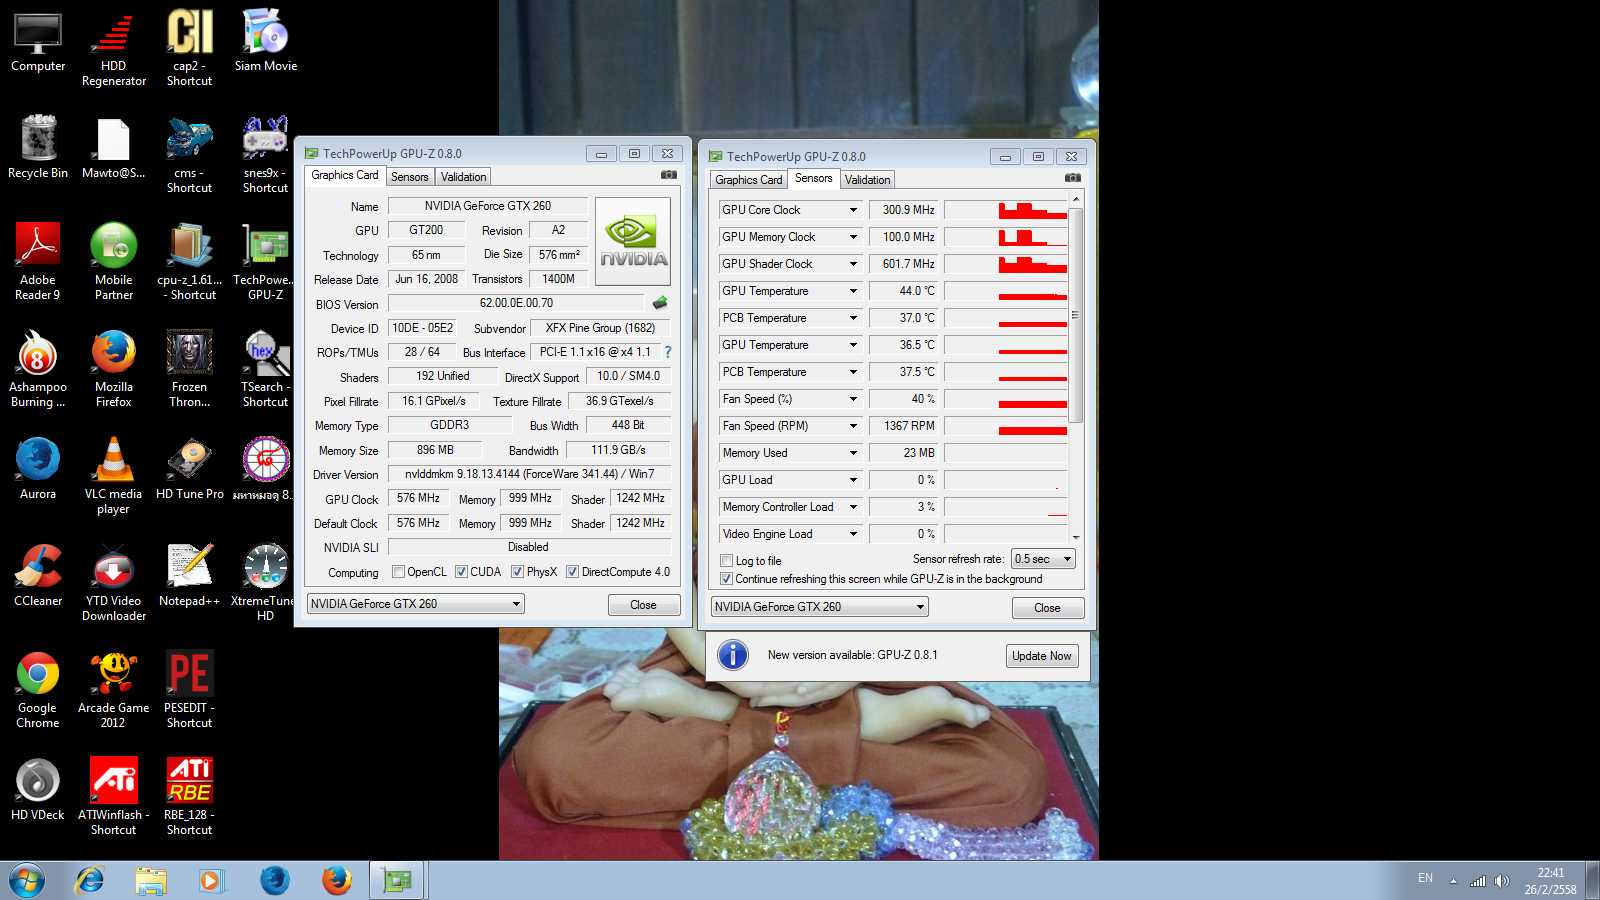The height and width of the screenshot is (900, 1600).
Task: Open the Validation tab in the Sensors window
Action: tap(867, 180)
